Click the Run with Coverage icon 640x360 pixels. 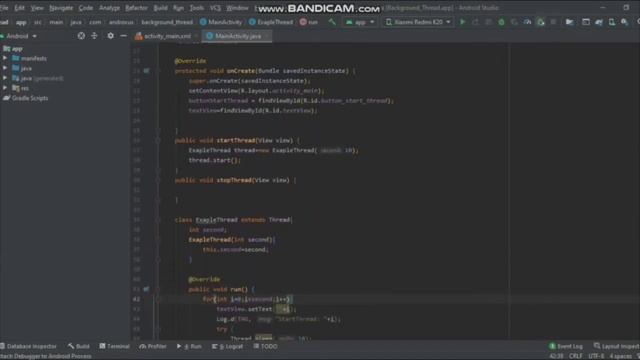coord(514,22)
